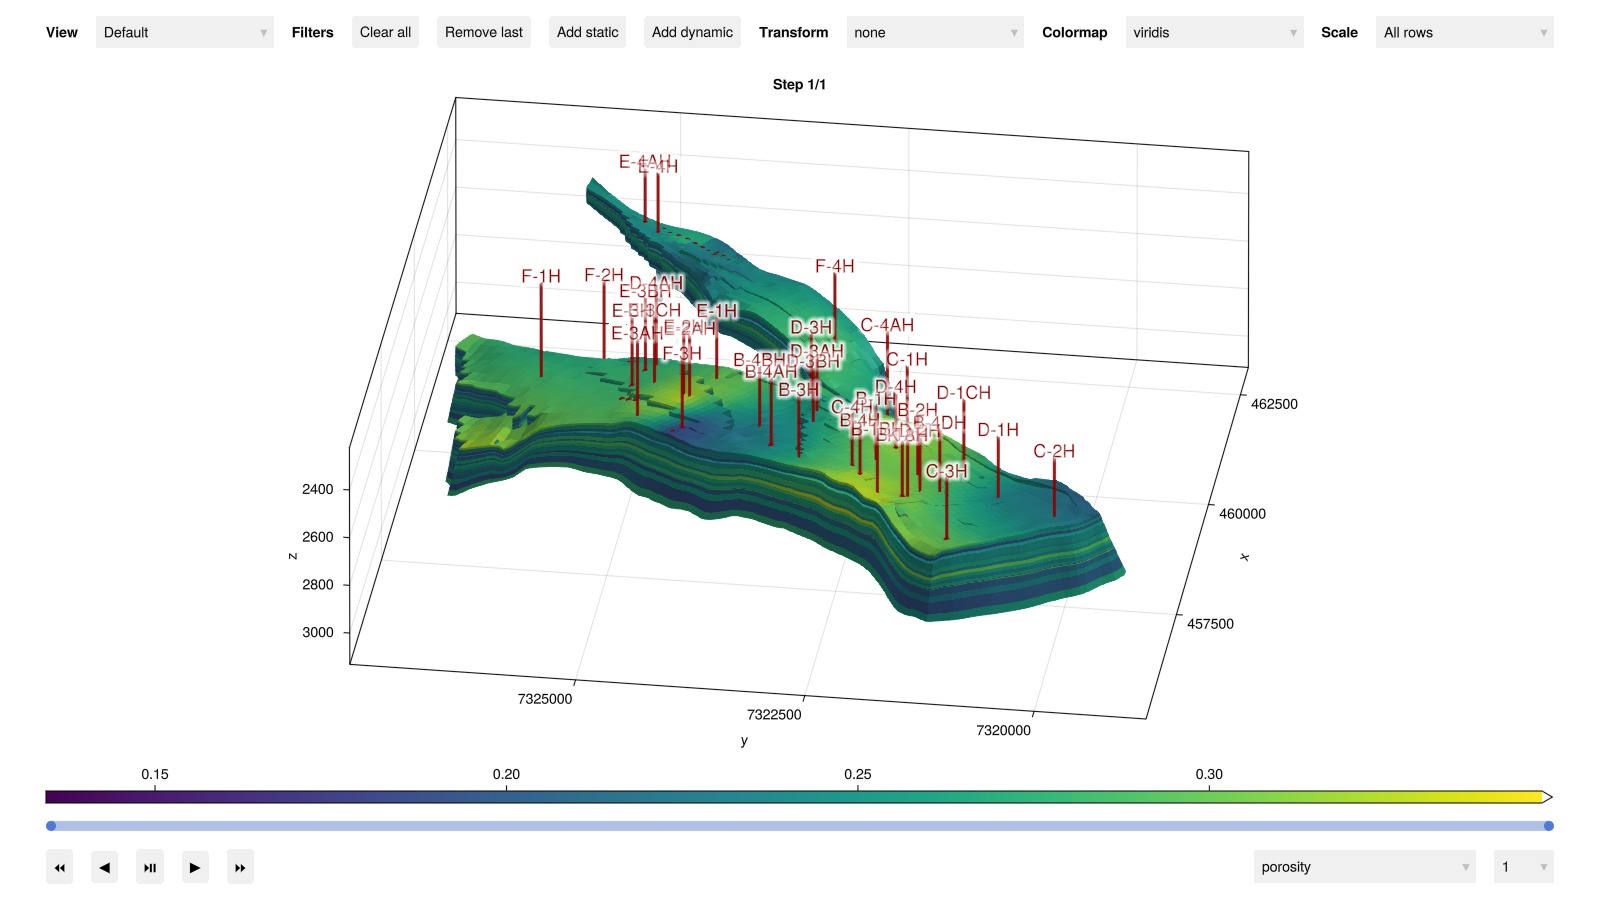Jump to first step with rewind icon
This screenshot has width=1600, height=900.
59,867
